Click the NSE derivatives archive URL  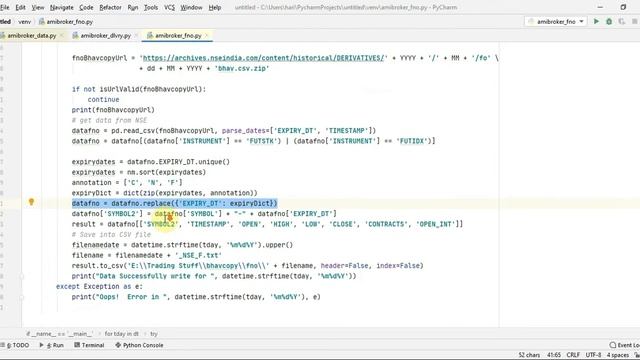(264, 58)
